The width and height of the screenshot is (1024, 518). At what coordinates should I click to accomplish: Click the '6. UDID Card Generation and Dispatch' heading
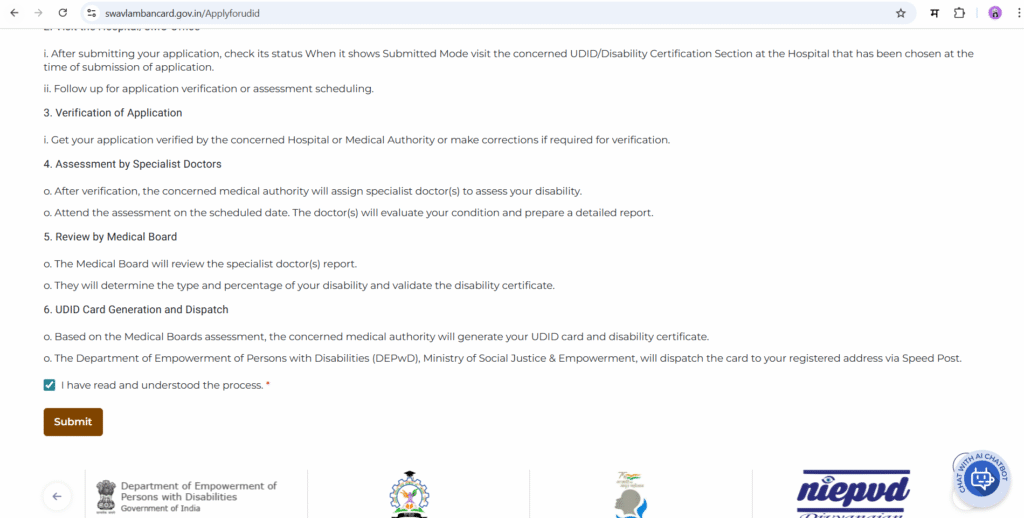(136, 310)
